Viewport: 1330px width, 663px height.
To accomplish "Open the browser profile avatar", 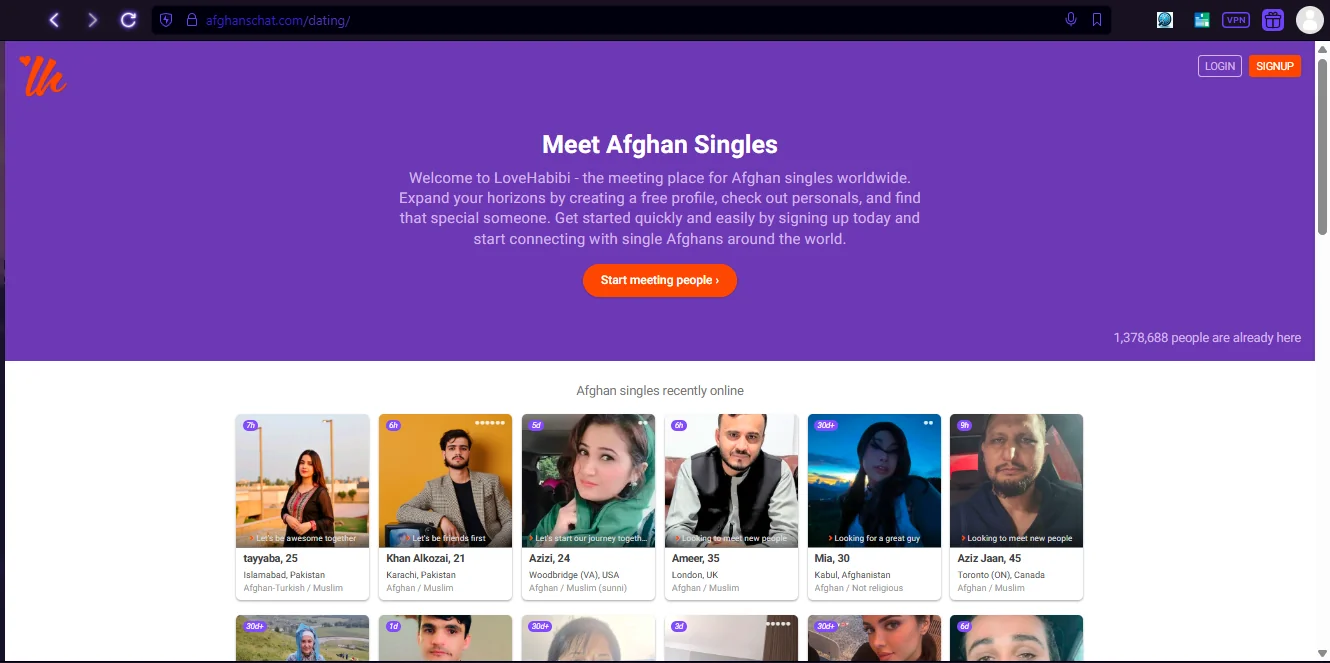I will (x=1309, y=20).
